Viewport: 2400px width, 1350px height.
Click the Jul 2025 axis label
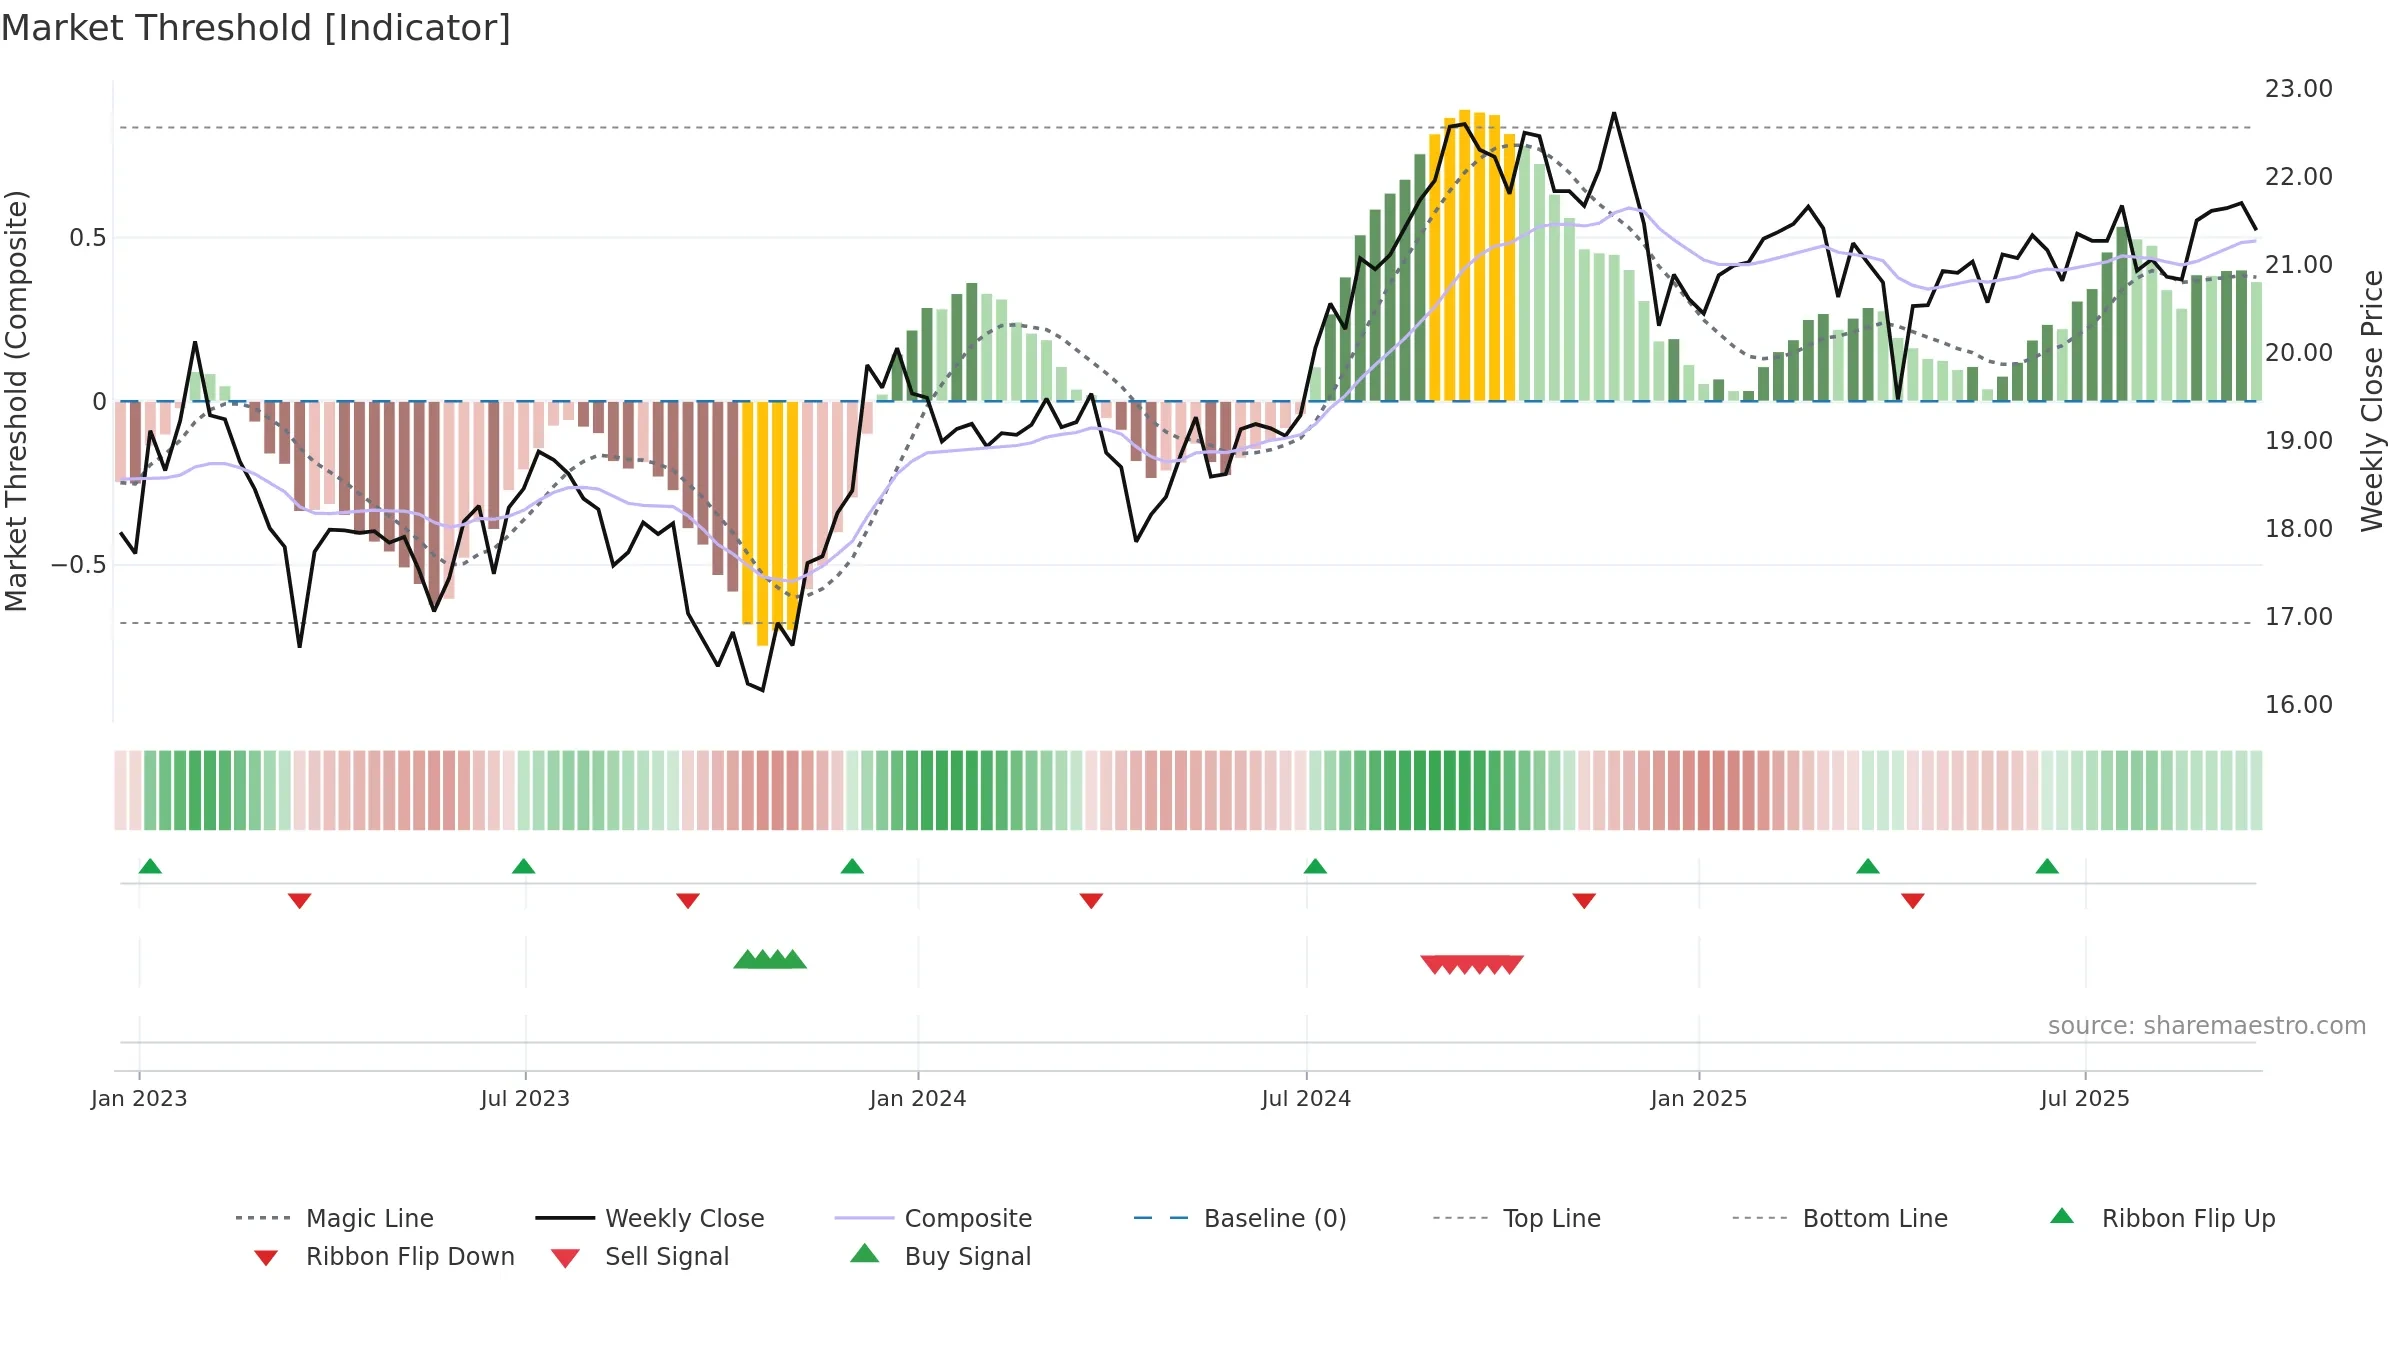coord(2085,1098)
